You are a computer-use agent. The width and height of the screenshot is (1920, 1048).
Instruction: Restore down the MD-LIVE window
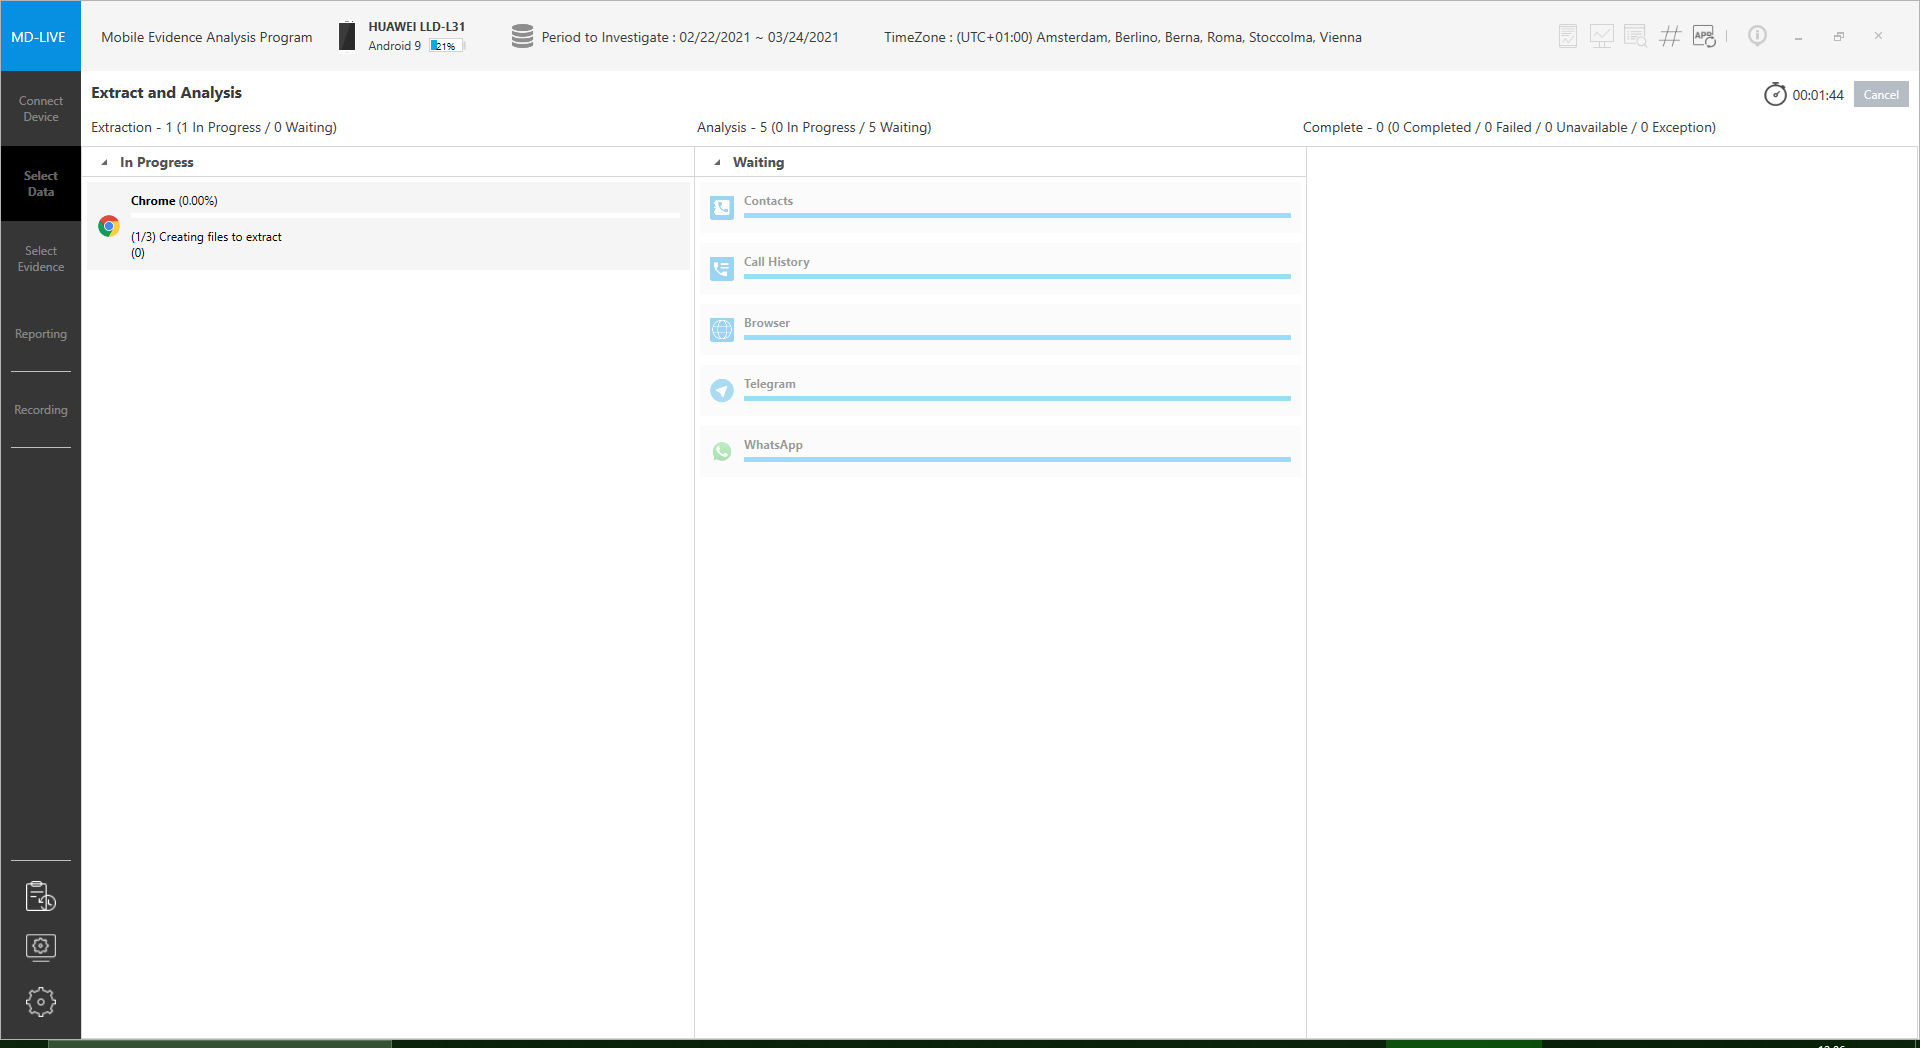pyautogui.click(x=1838, y=37)
